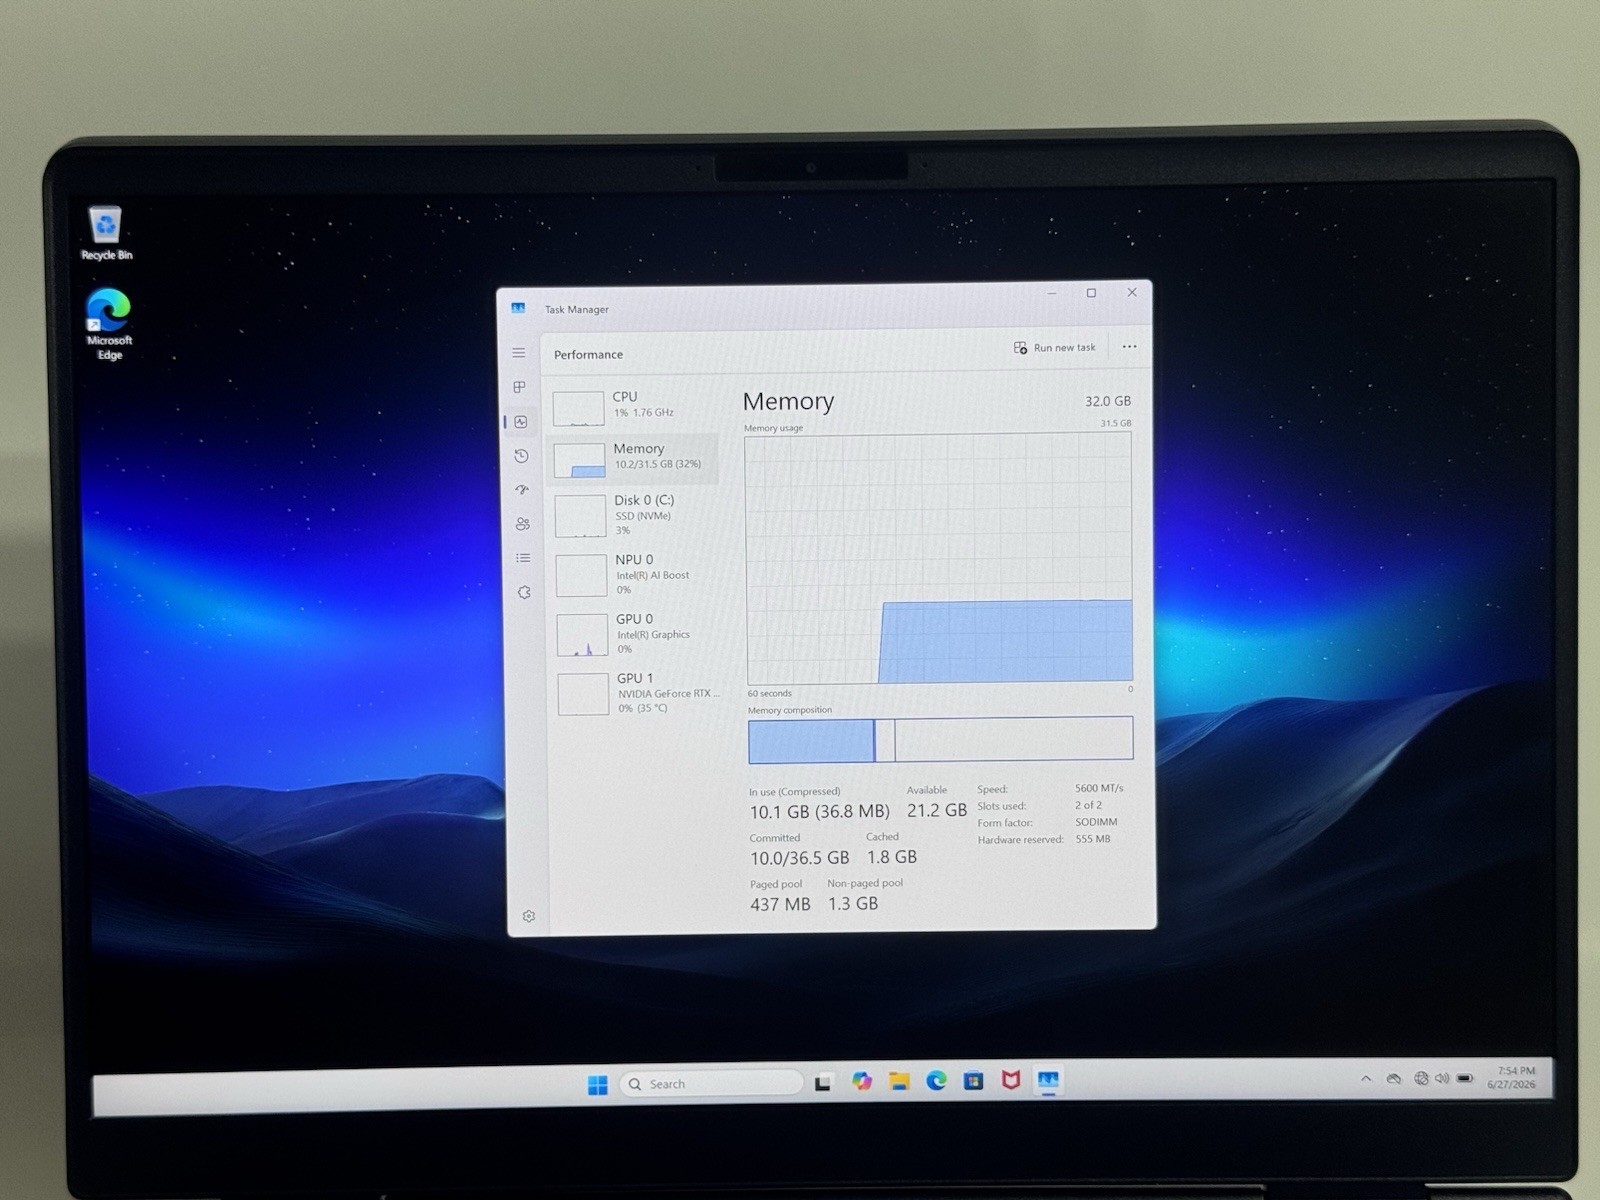Open File Explorer from taskbar
This screenshot has height=1200, width=1600.
click(899, 1082)
